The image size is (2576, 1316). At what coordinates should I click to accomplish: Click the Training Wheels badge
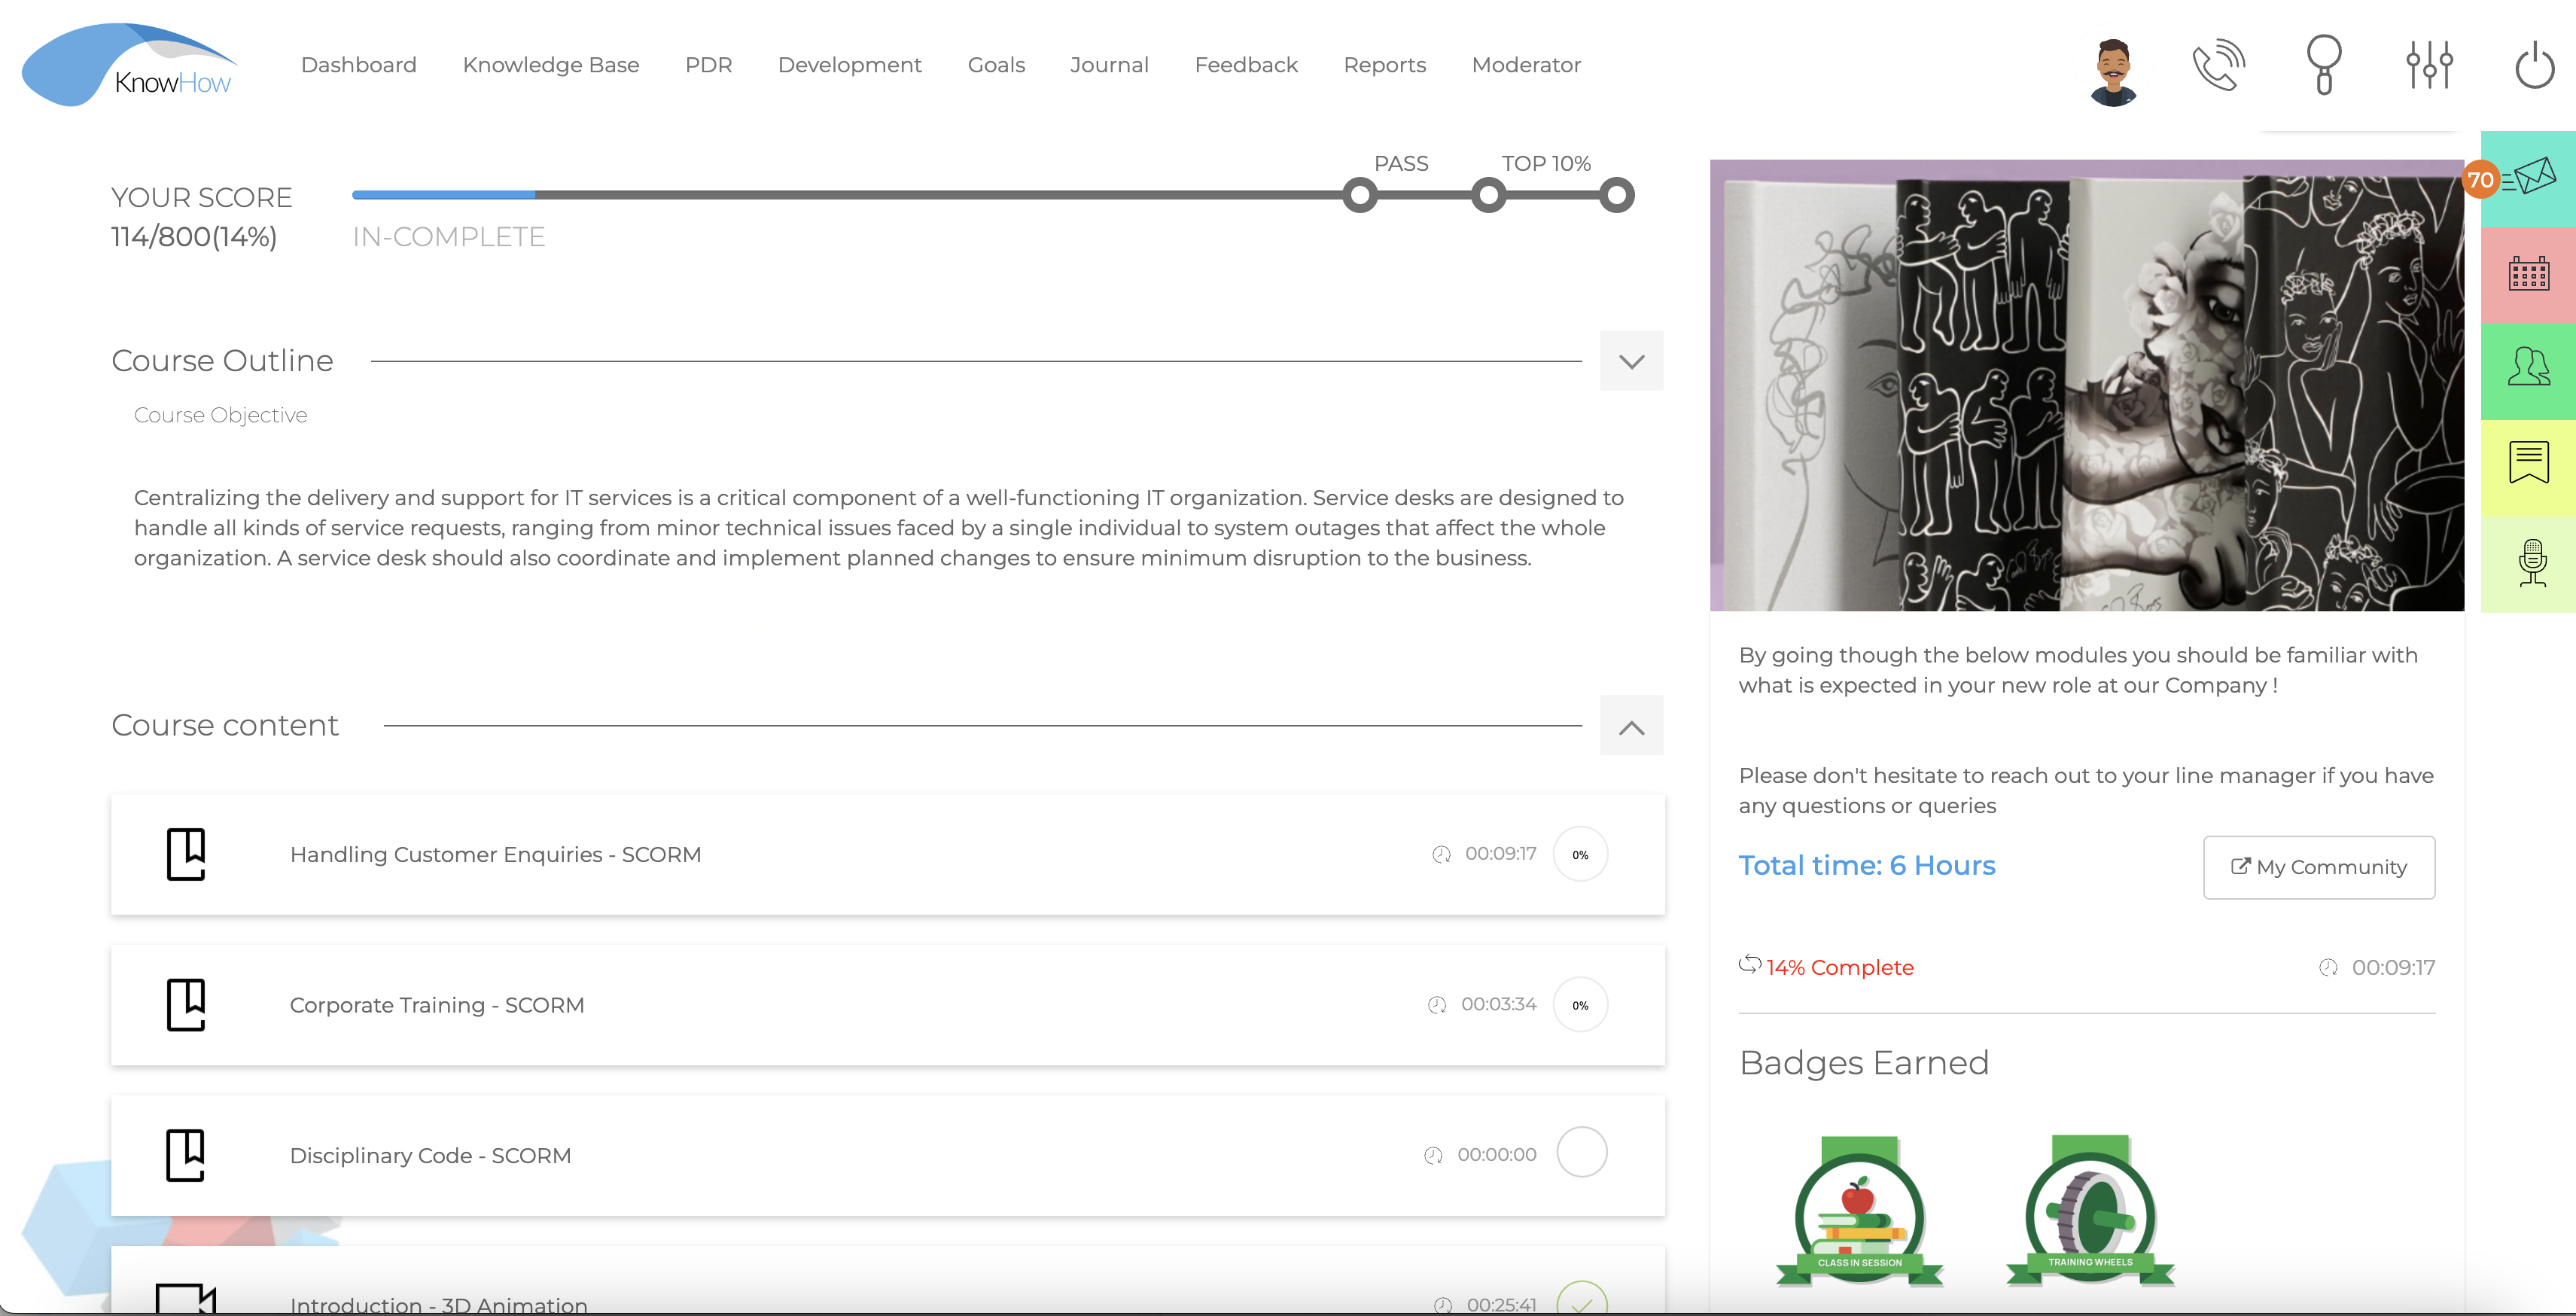click(2090, 1211)
